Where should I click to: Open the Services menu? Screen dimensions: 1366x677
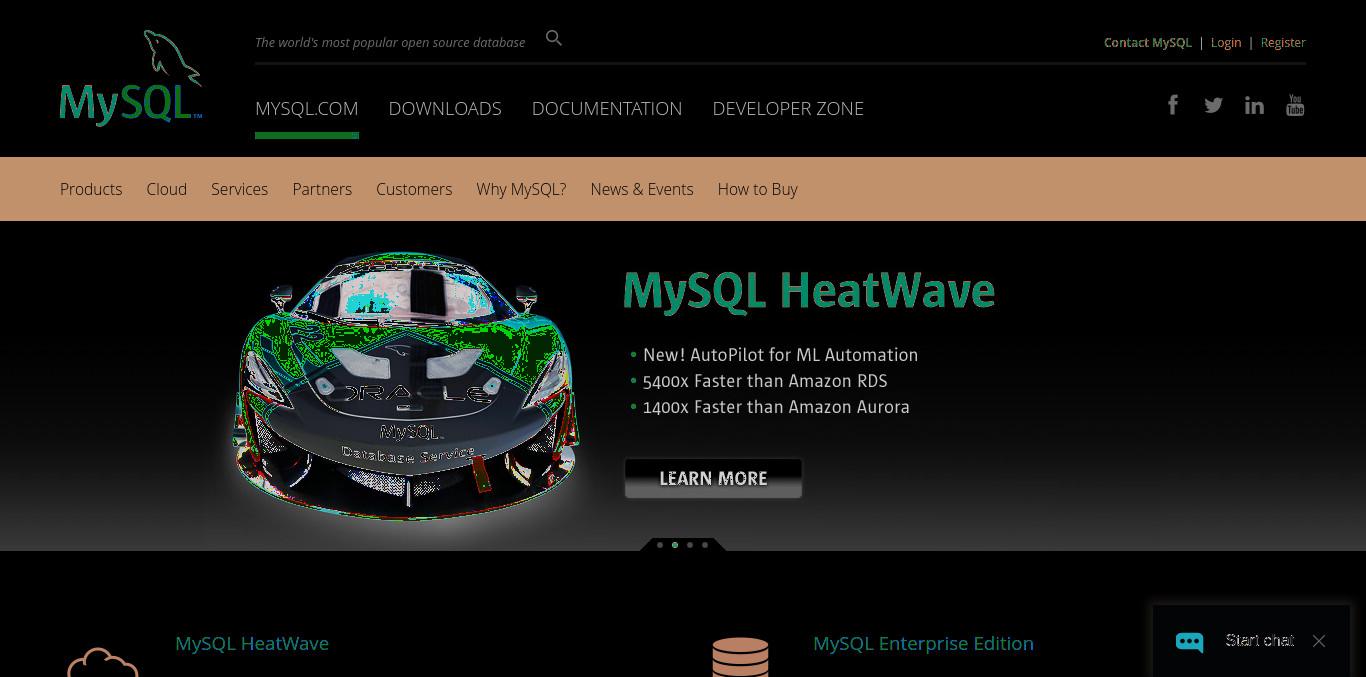pyautogui.click(x=239, y=189)
